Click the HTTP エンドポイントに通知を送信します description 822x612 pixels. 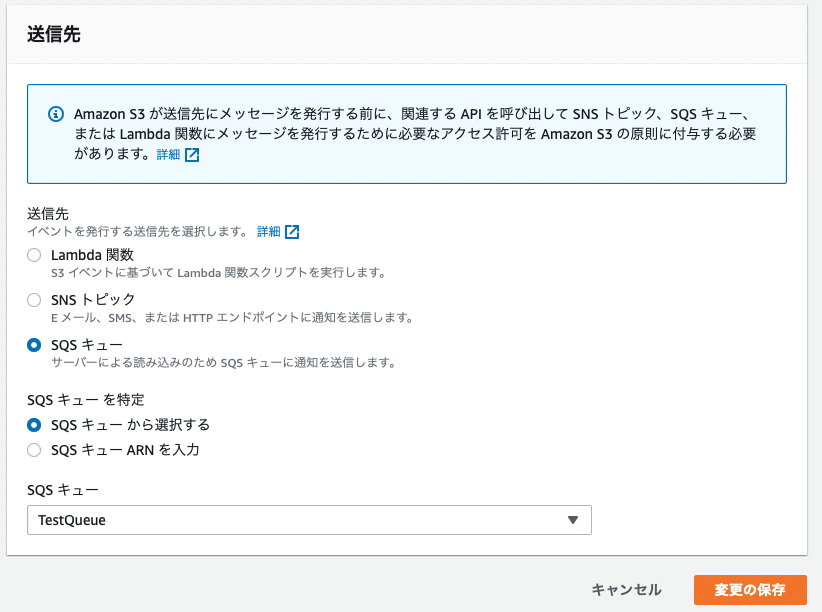[232, 317]
